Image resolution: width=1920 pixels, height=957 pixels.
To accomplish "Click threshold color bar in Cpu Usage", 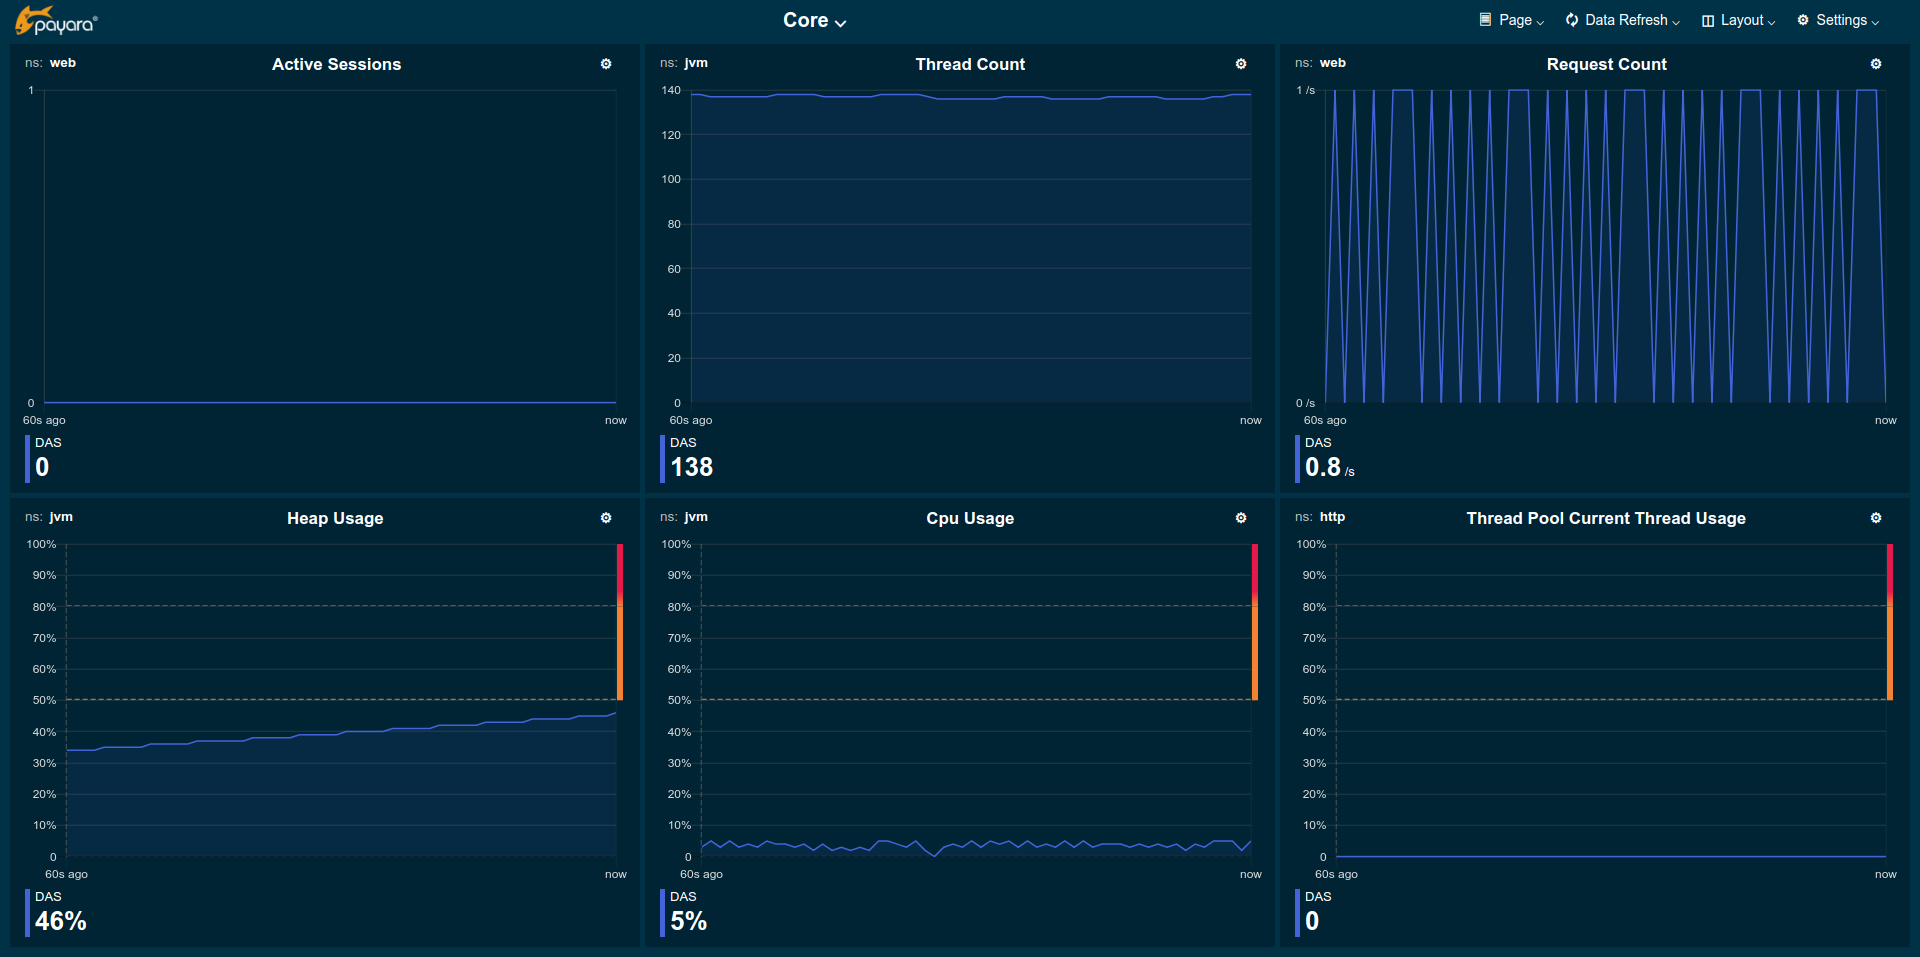I will coord(1255,622).
